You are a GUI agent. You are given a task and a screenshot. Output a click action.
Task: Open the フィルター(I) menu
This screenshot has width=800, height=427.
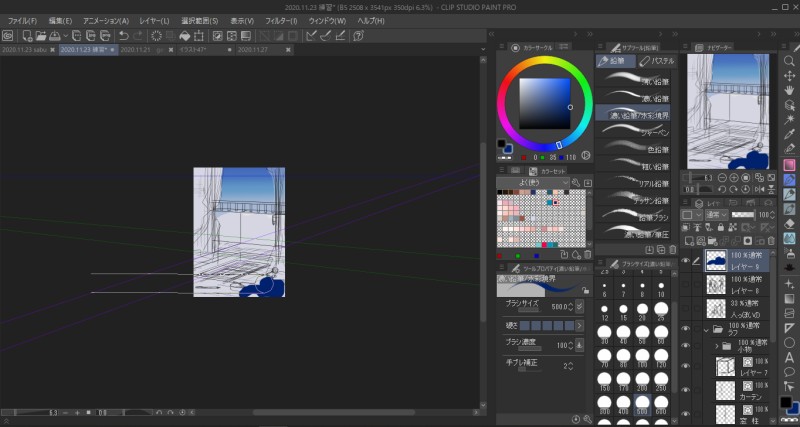tap(281, 21)
